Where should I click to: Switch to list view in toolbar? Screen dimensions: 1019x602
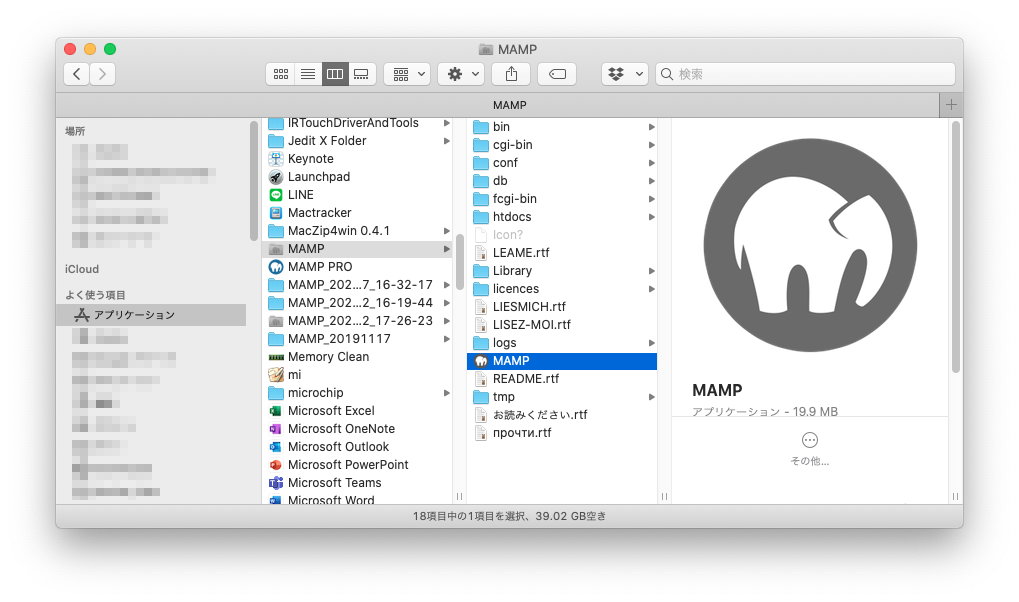[x=308, y=74]
